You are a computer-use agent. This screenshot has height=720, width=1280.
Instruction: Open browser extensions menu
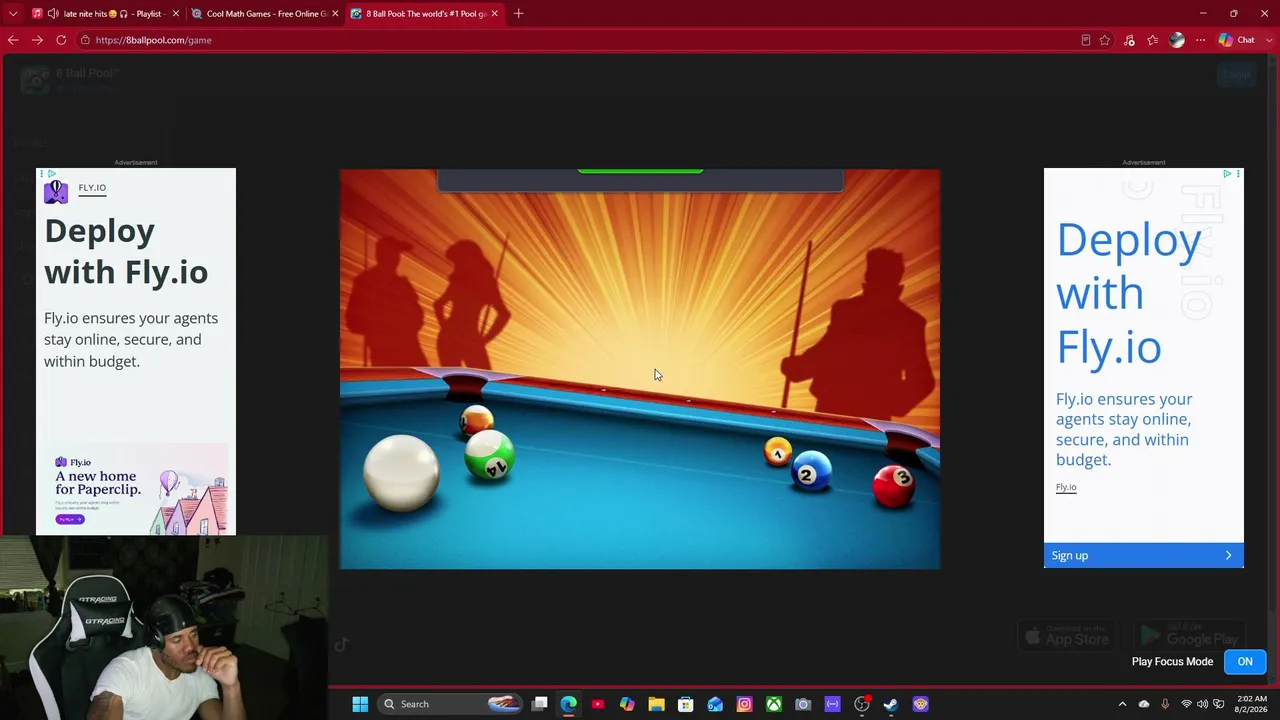coord(1129,40)
